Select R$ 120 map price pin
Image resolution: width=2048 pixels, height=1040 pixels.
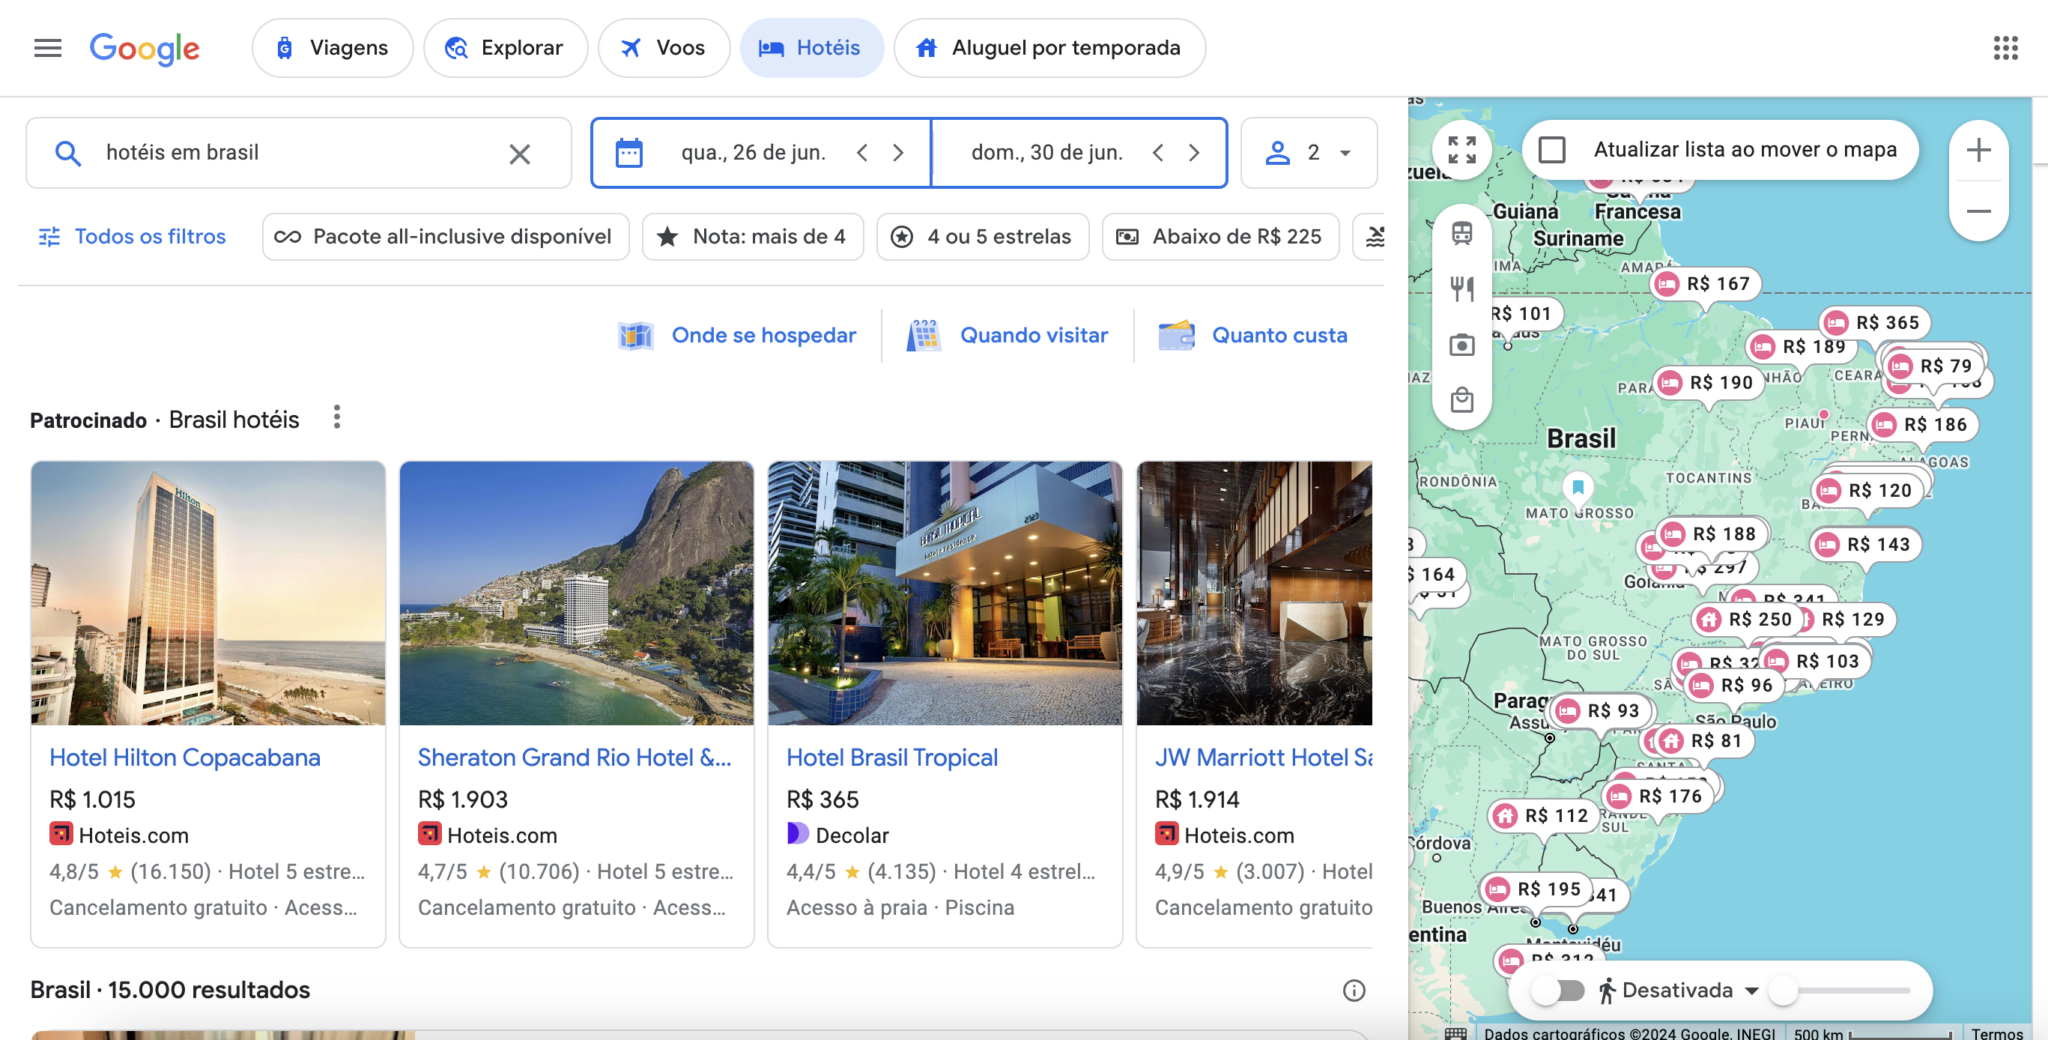coord(1867,491)
